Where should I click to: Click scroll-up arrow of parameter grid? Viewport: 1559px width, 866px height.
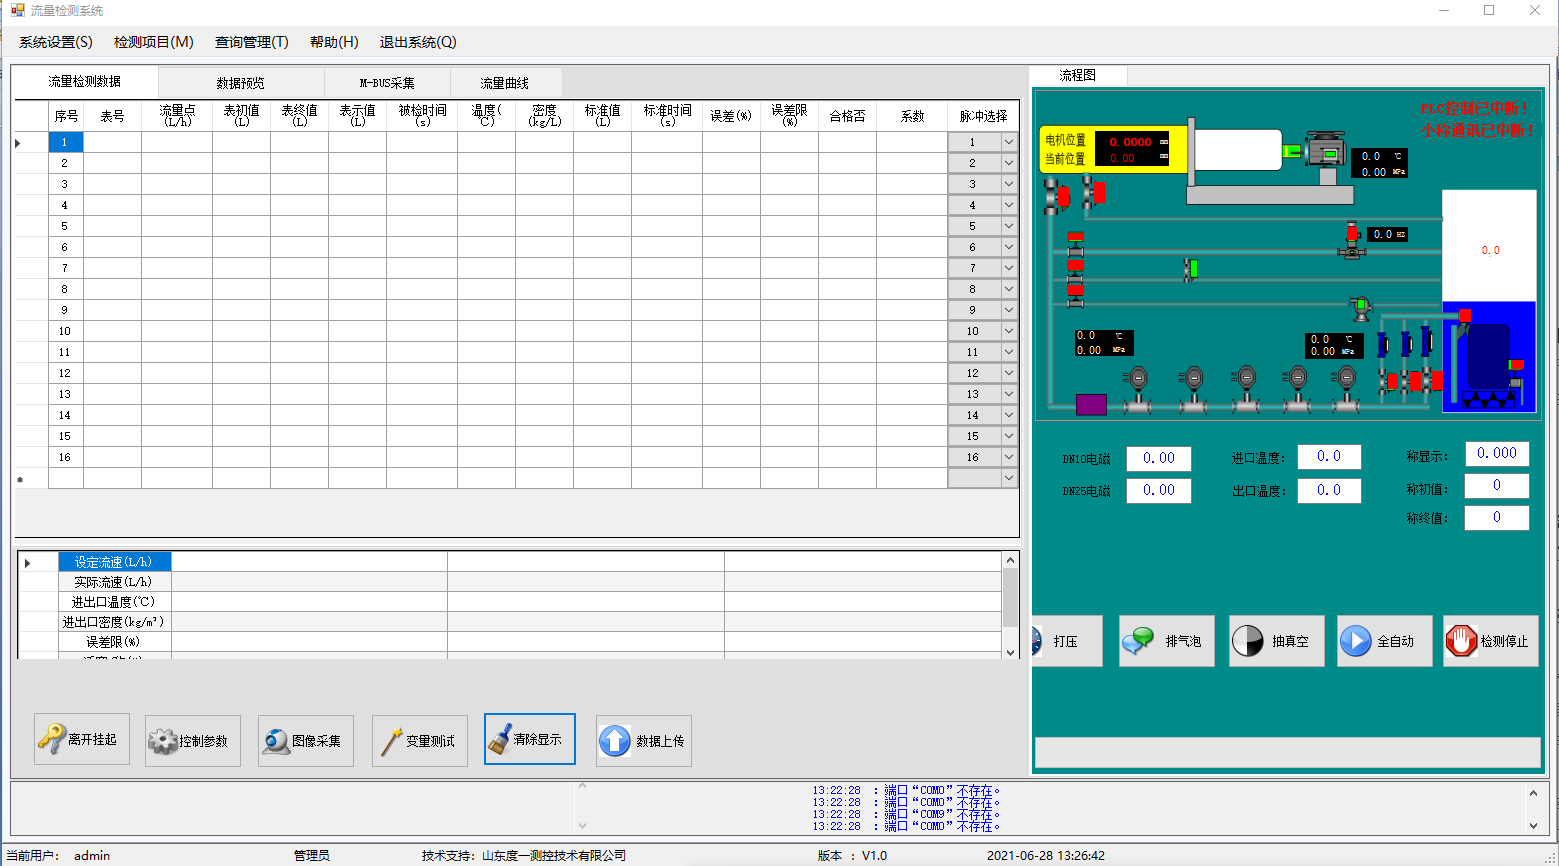pos(1010,560)
